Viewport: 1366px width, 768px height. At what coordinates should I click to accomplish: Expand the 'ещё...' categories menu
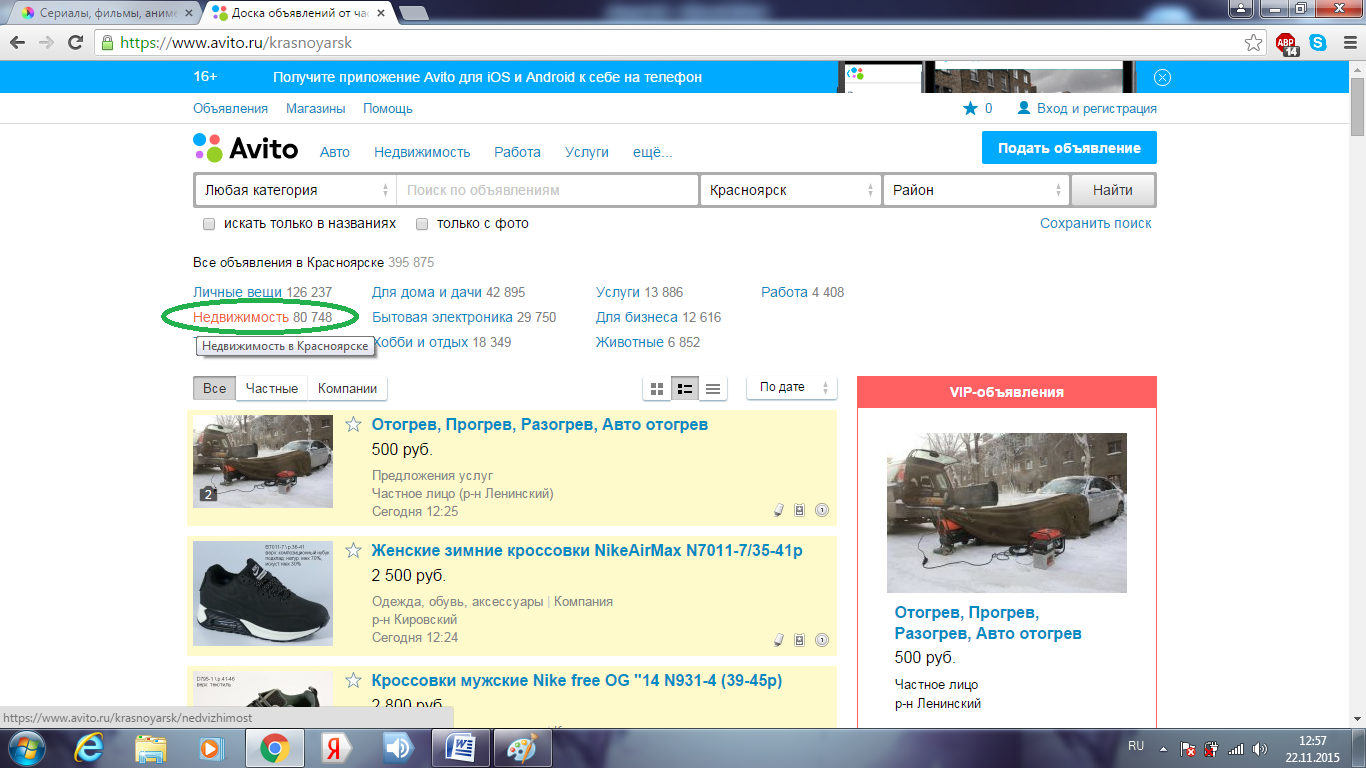[653, 152]
